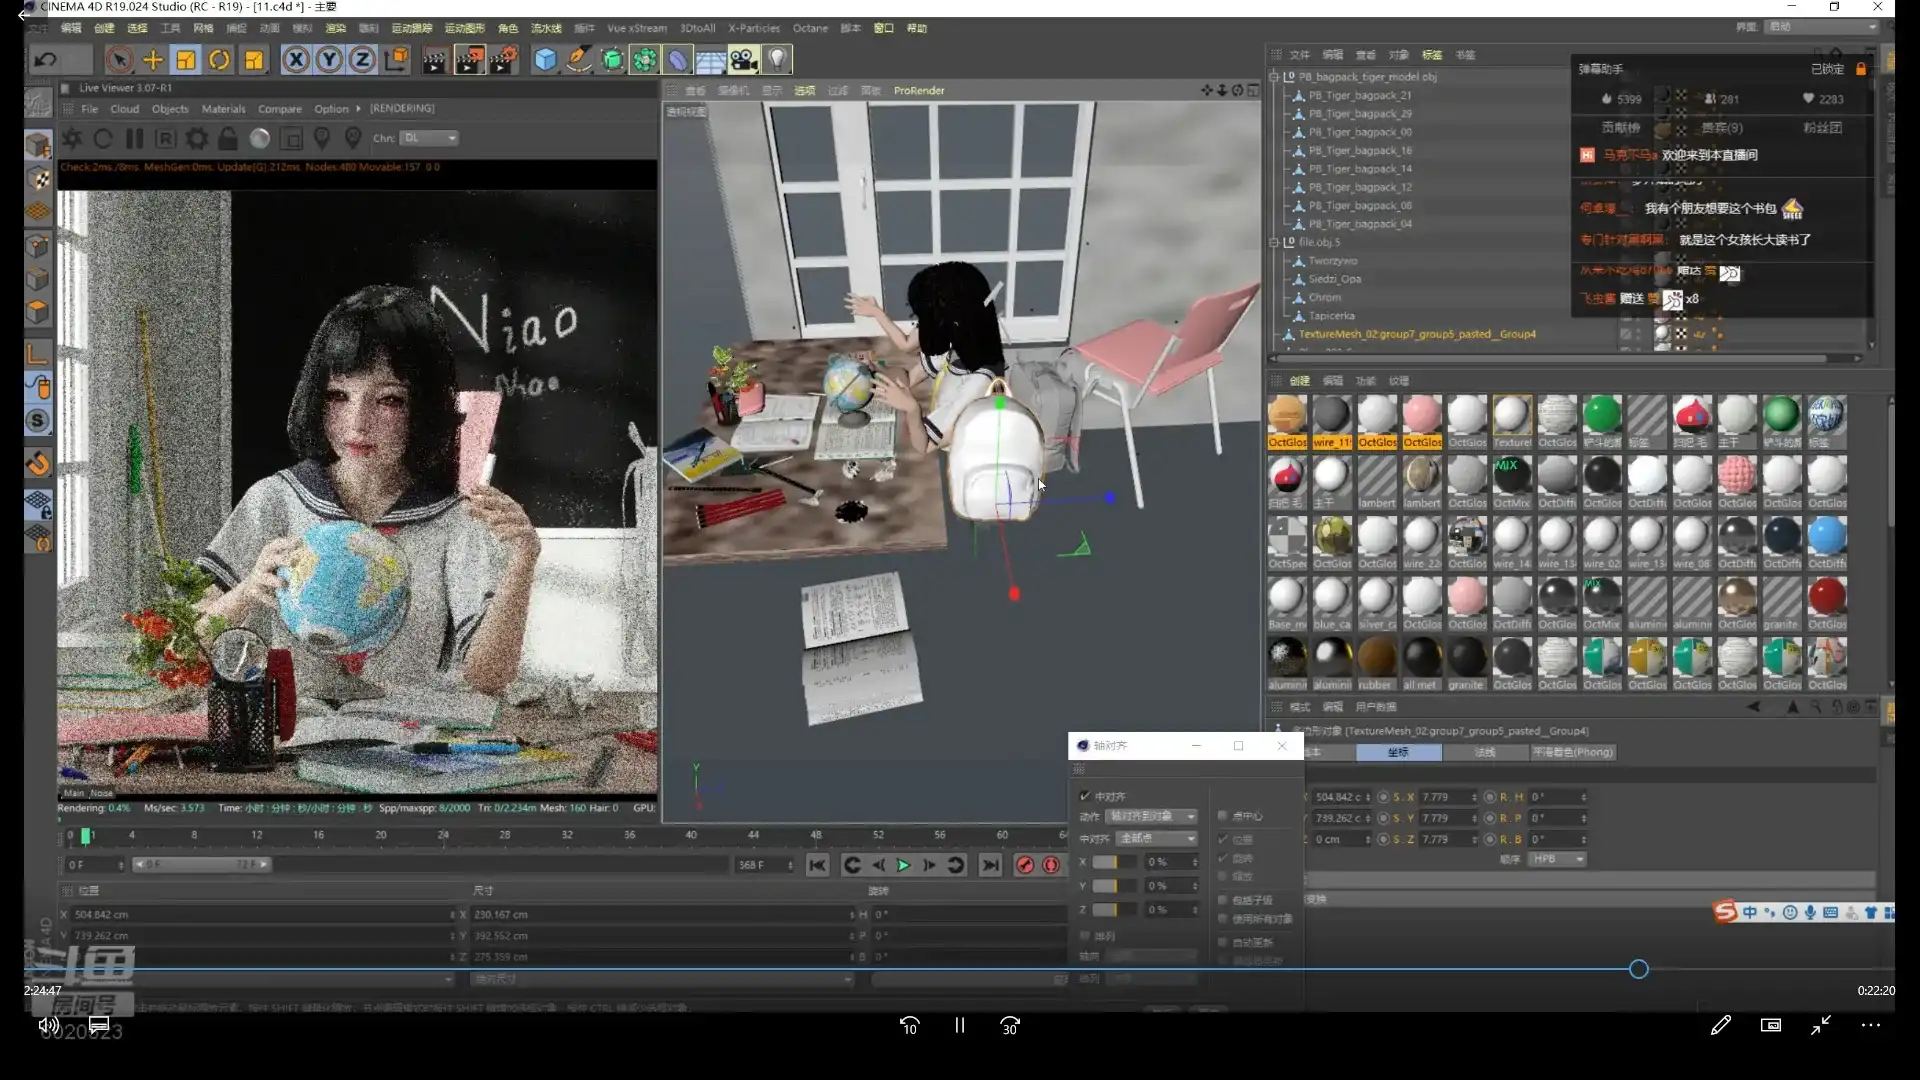Screen dimensions: 1920x1080
Task: Click the Camera object icon
Action: (744, 60)
